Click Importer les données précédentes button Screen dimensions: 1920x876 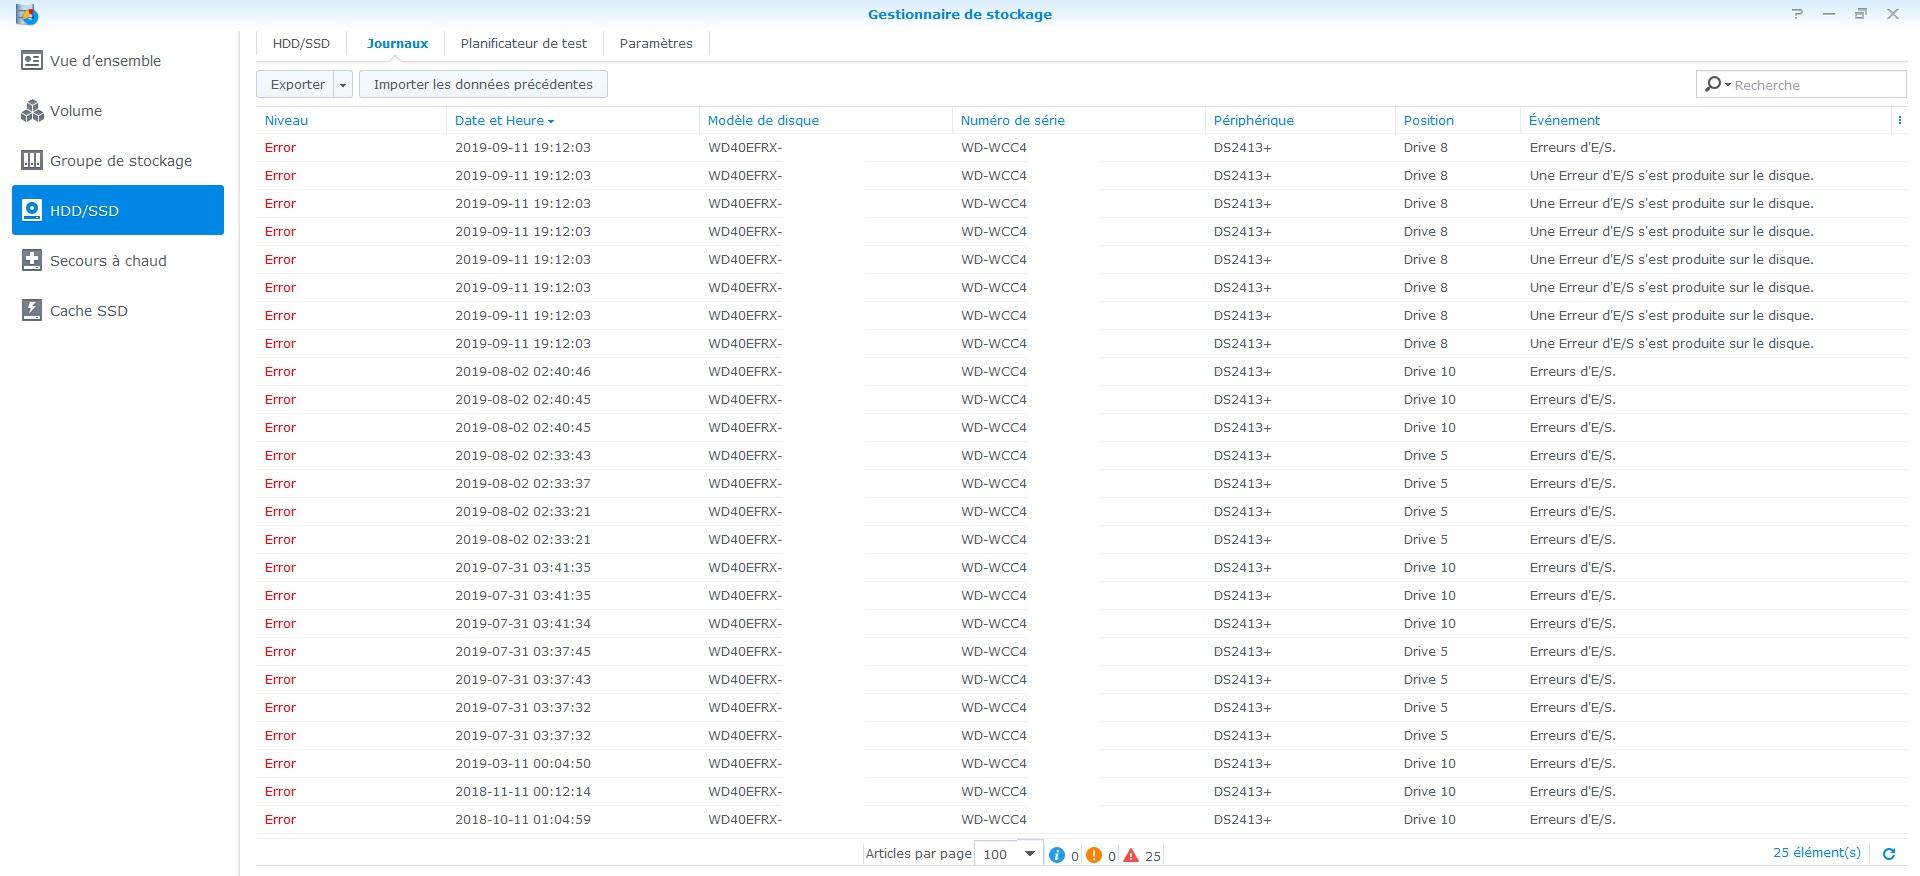483,85
